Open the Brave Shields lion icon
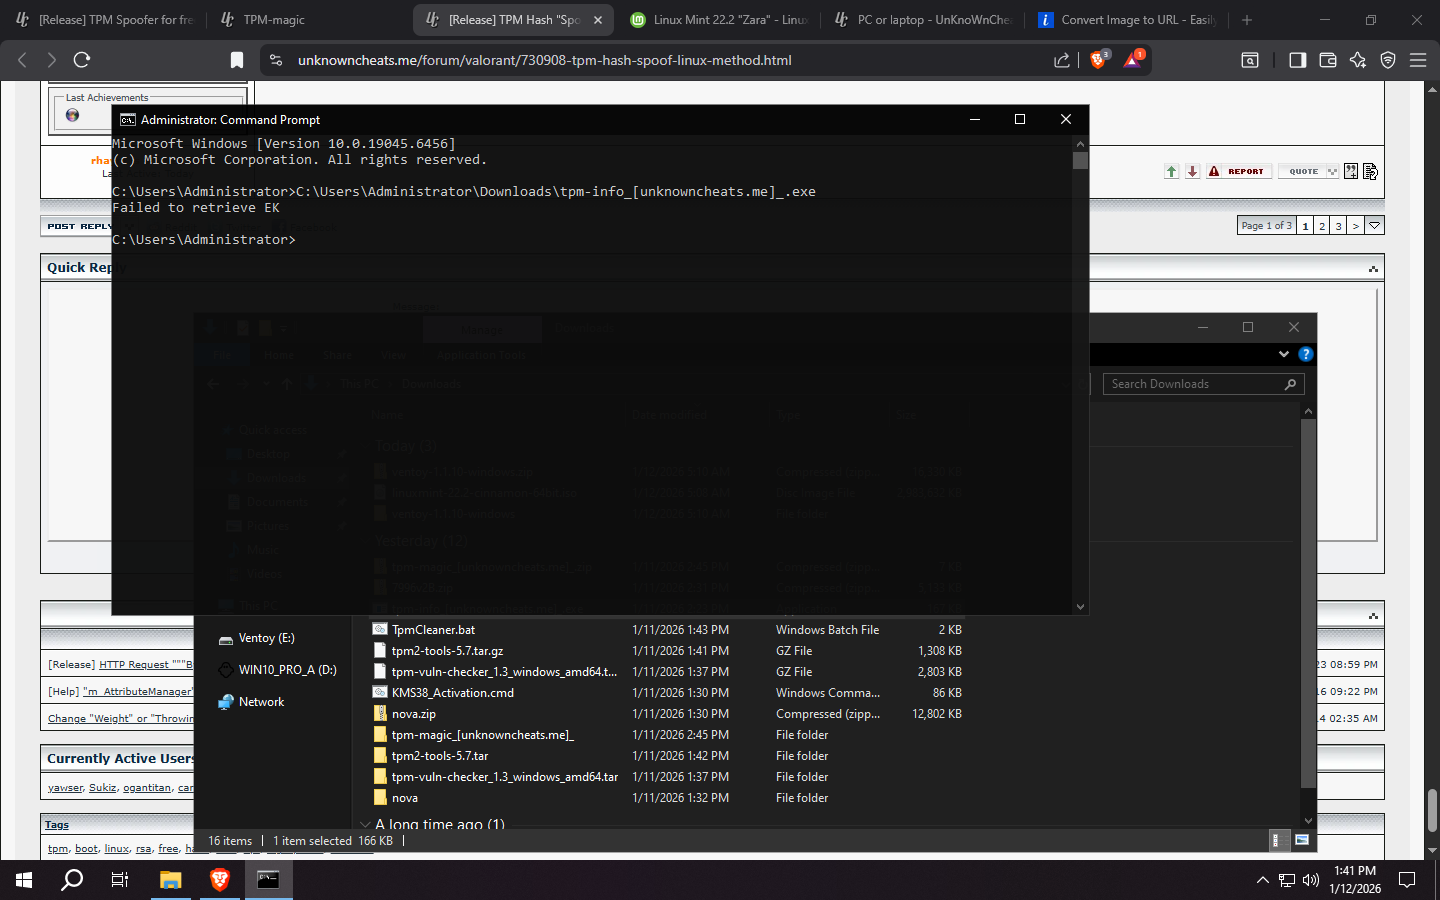The height and width of the screenshot is (900, 1440). pos(1098,60)
